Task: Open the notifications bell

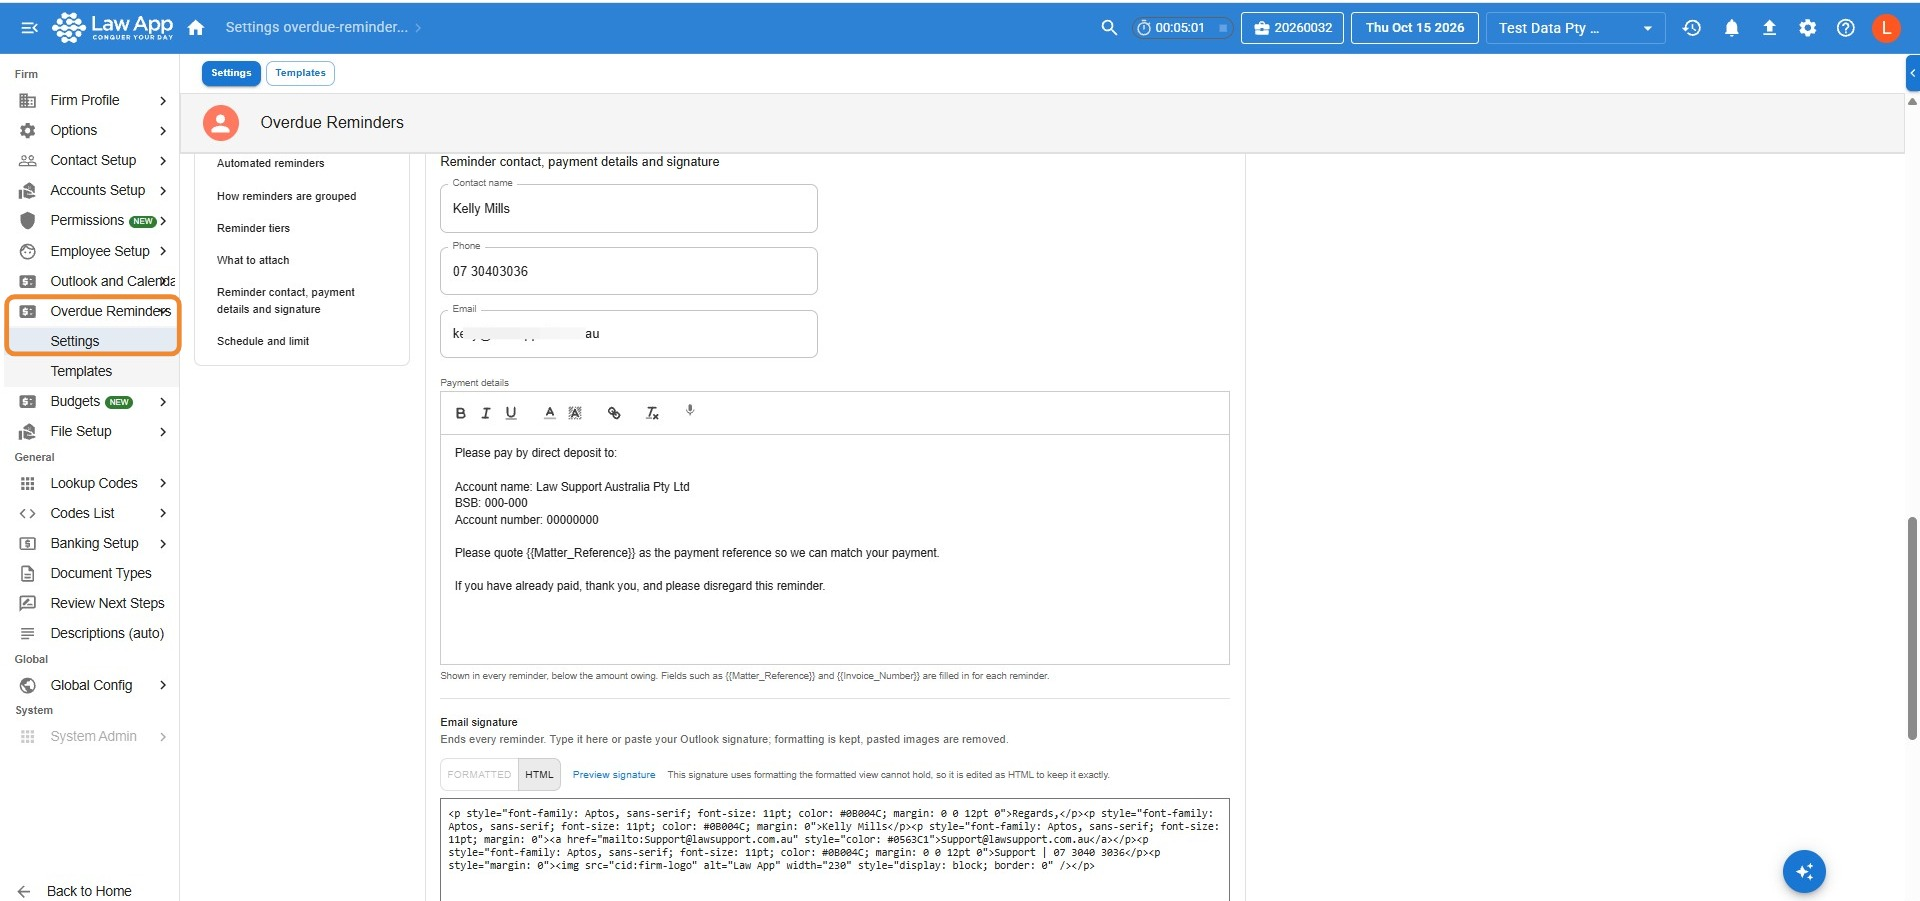Action: click(1731, 28)
